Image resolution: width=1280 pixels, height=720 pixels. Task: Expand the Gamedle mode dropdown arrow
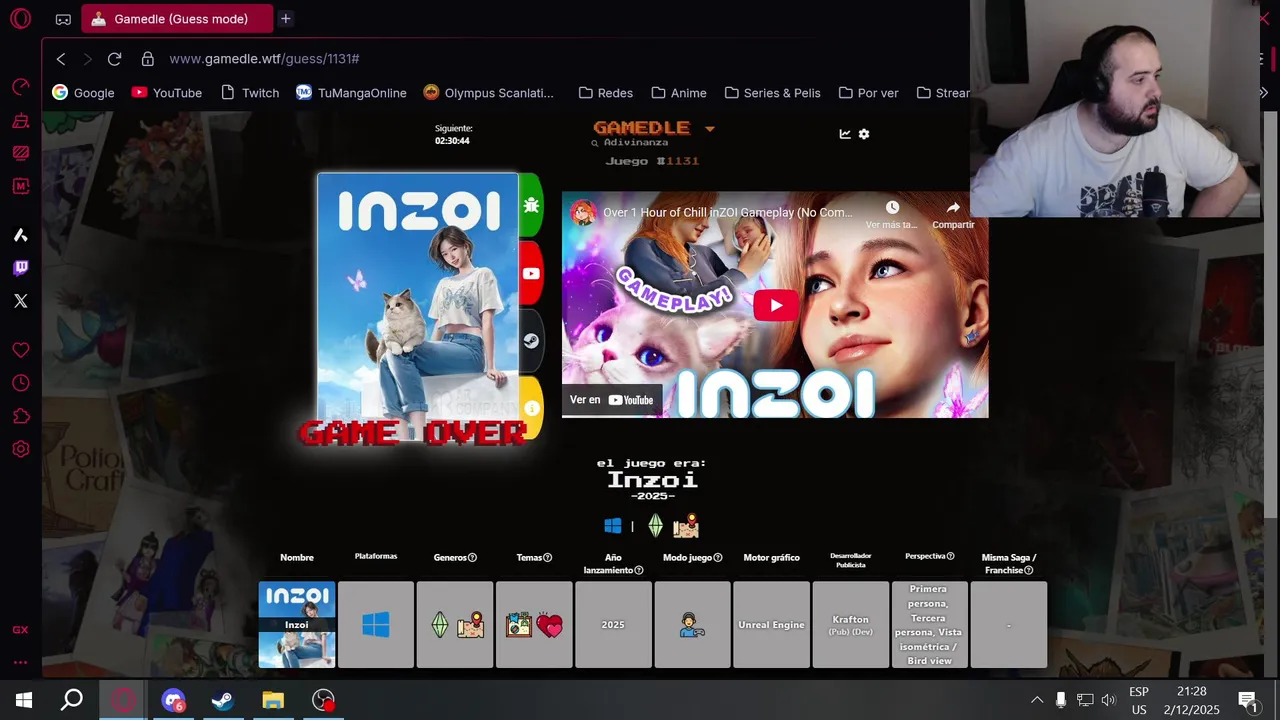(710, 129)
